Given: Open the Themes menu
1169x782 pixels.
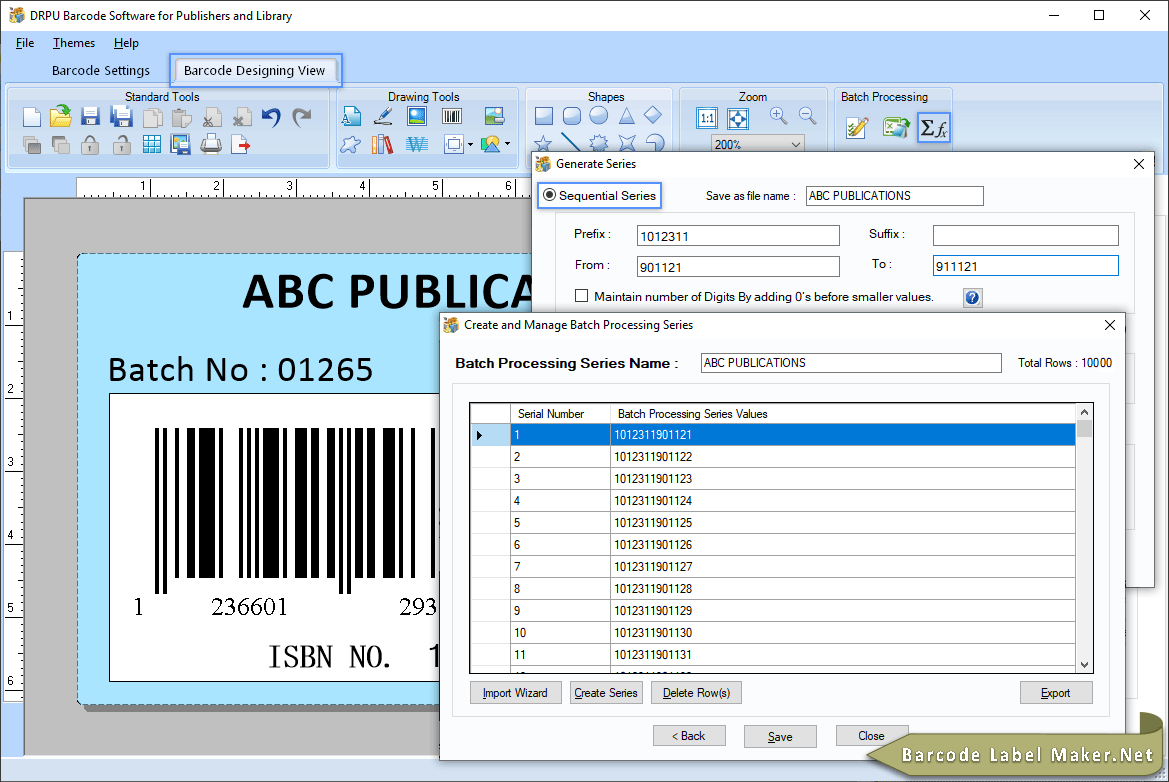Looking at the screenshot, I should pyautogui.click(x=74, y=42).
